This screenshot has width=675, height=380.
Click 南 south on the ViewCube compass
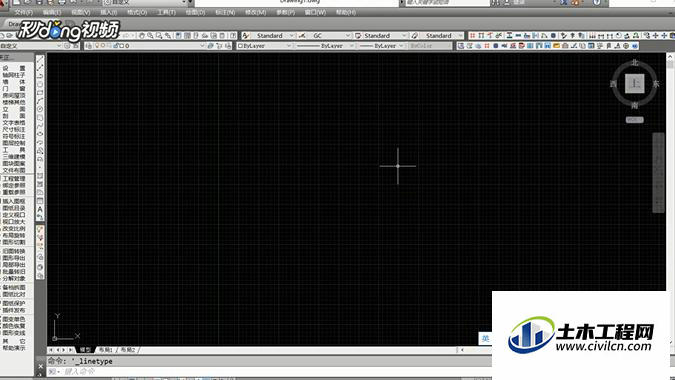pos(635,105)
